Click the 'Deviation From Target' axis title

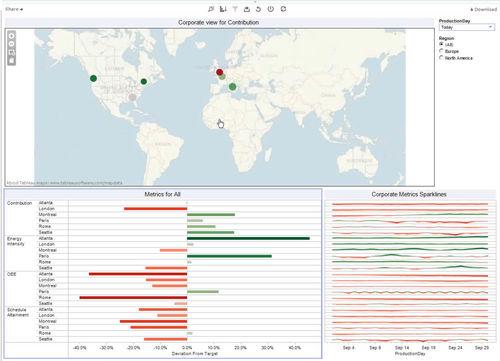pos(195,353)
